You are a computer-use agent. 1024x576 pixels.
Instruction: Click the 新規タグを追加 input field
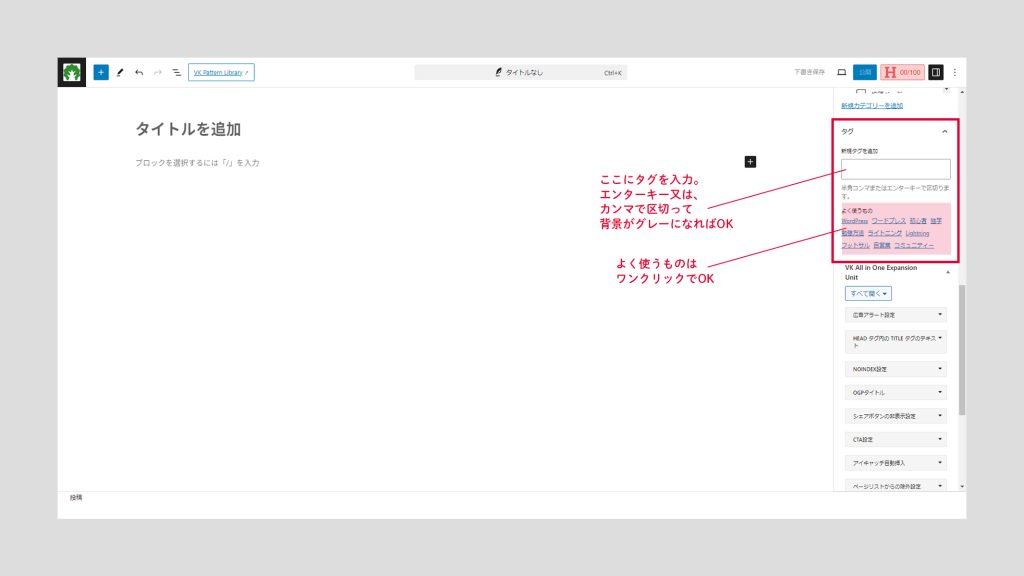895,169
